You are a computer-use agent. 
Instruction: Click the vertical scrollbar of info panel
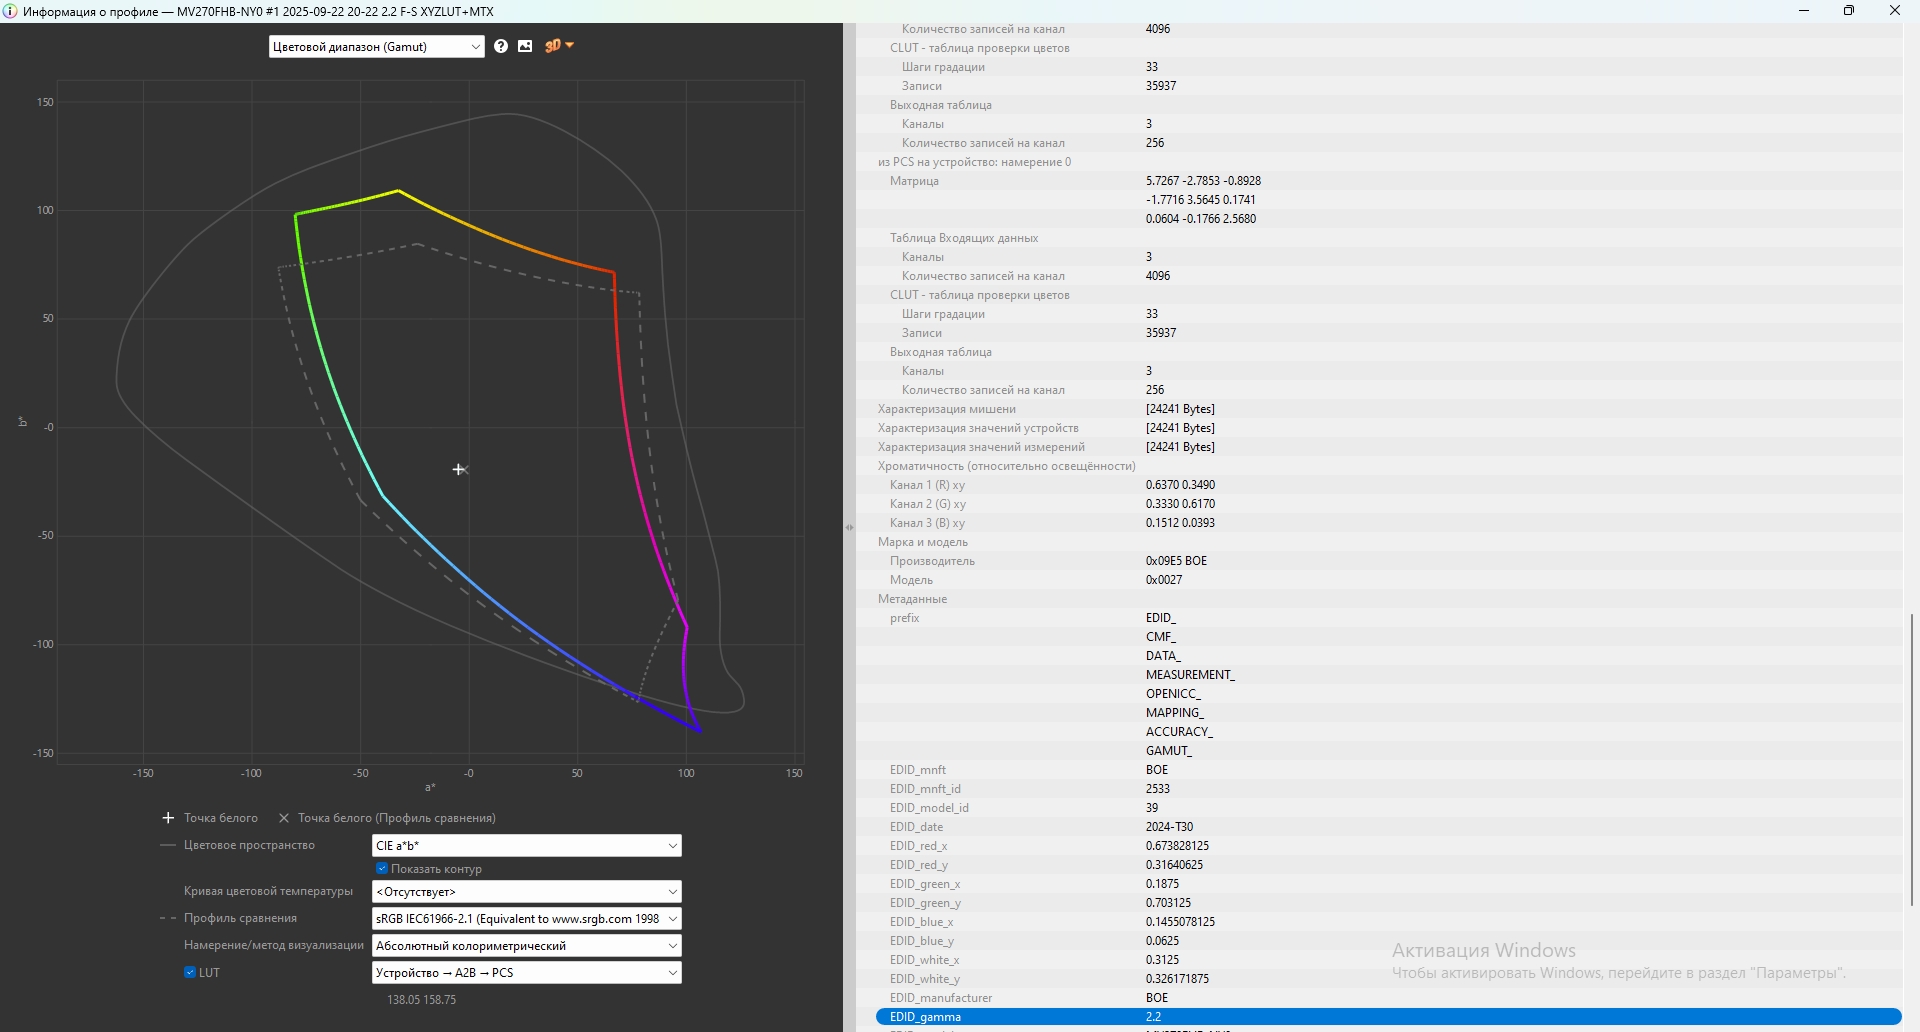click(x=1911, y=760)
